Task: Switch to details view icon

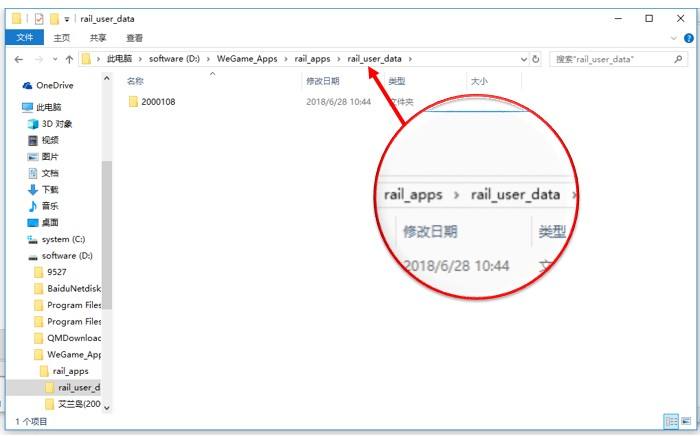Action: click(x=671, y=421)
